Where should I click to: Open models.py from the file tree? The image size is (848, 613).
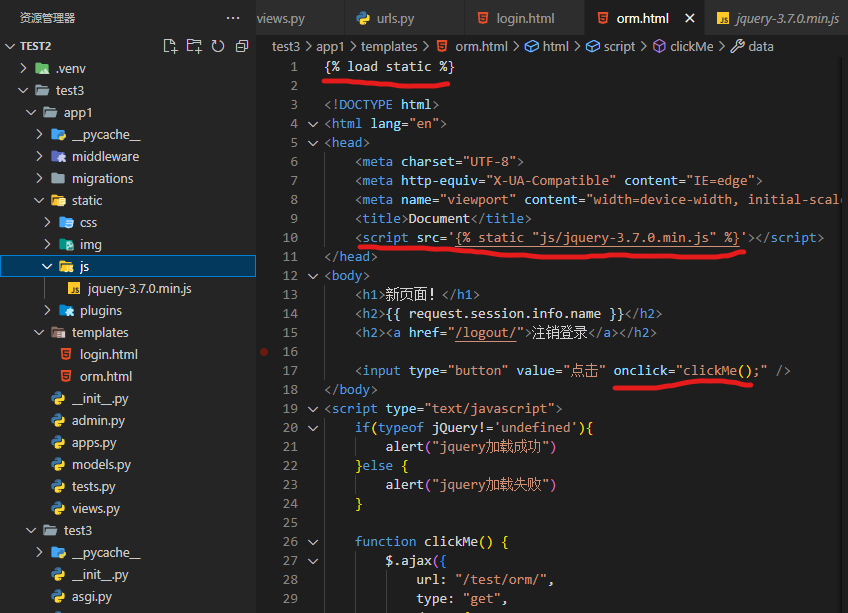[x=101, y=464]
